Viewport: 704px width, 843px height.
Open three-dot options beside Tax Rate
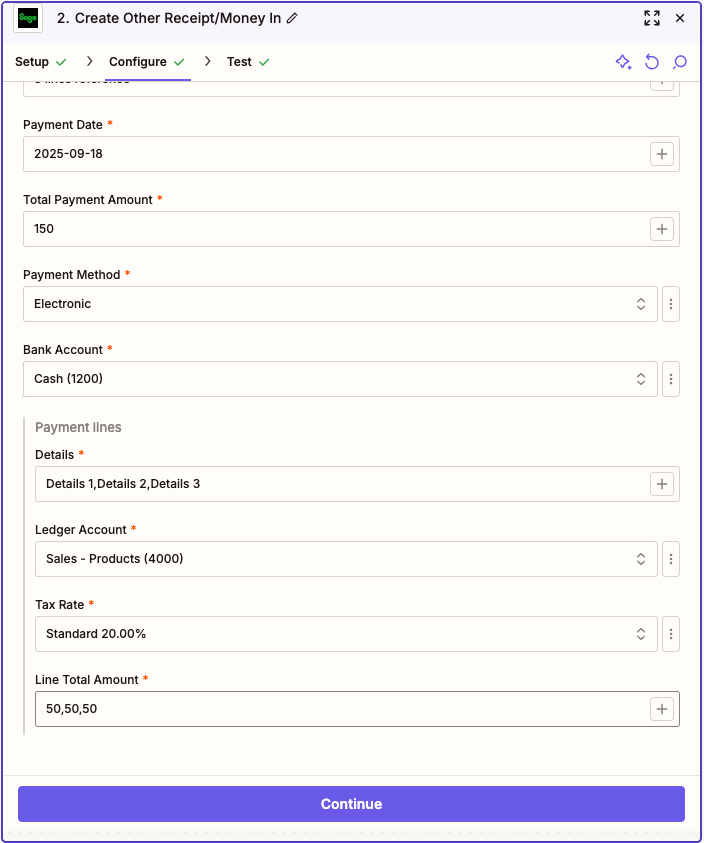[x=671, y=634]
